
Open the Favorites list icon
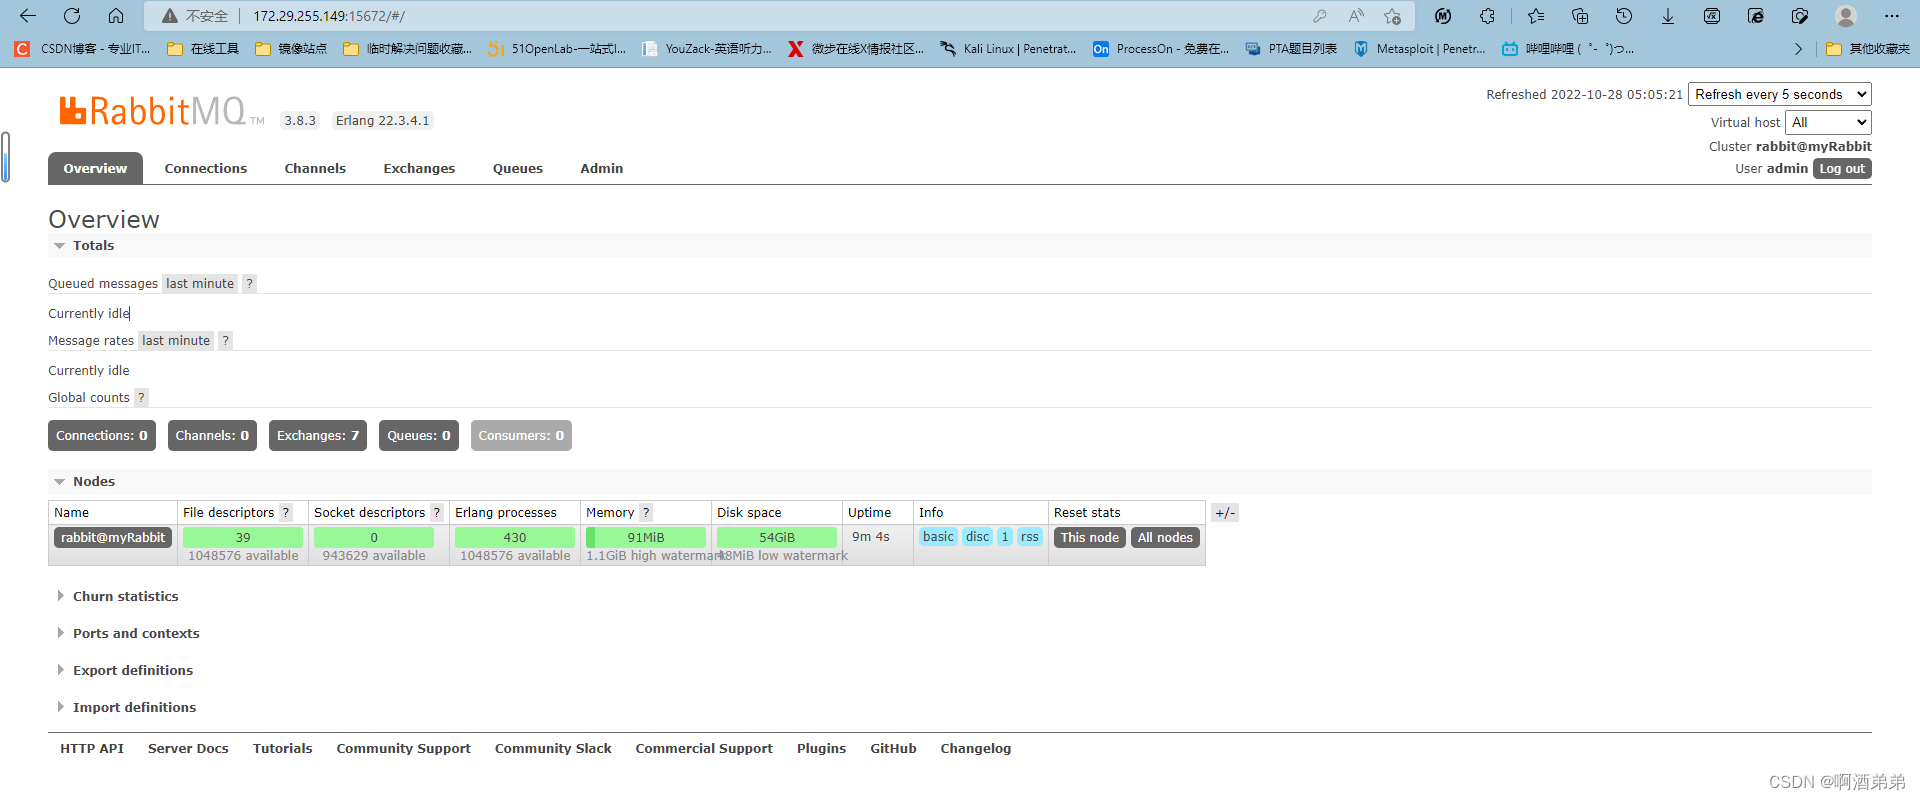(x=1536, y=16)
